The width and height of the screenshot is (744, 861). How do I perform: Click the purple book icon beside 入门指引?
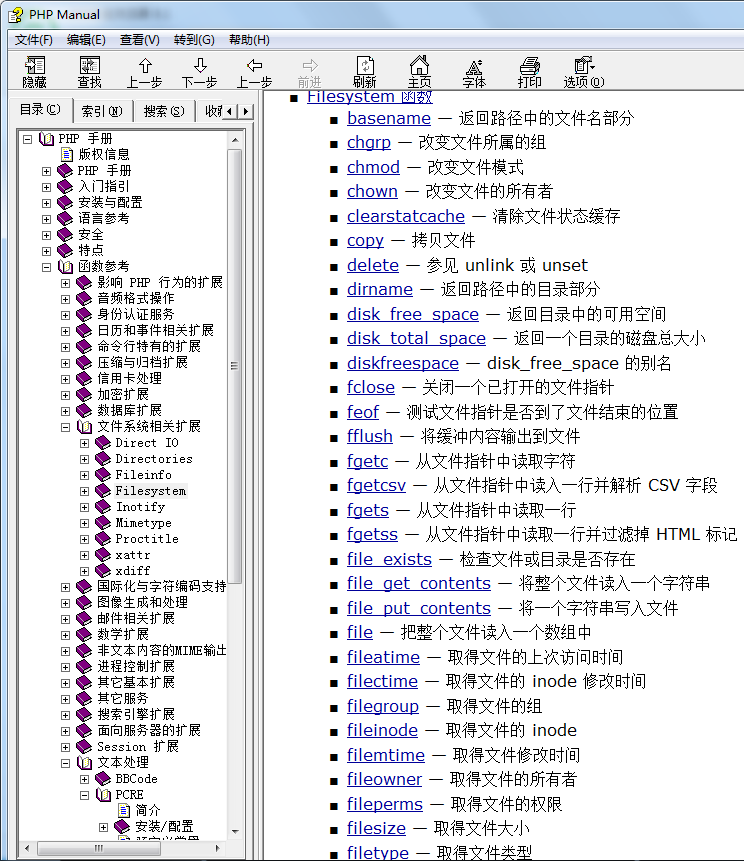[65, 187]
